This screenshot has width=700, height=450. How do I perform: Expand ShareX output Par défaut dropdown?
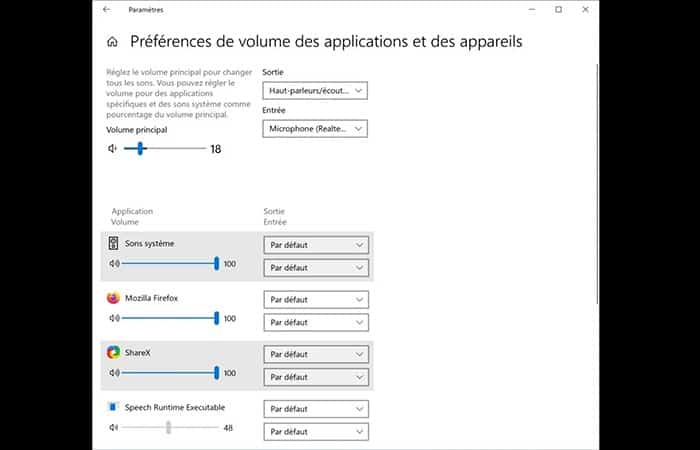(x=316, y=354)
